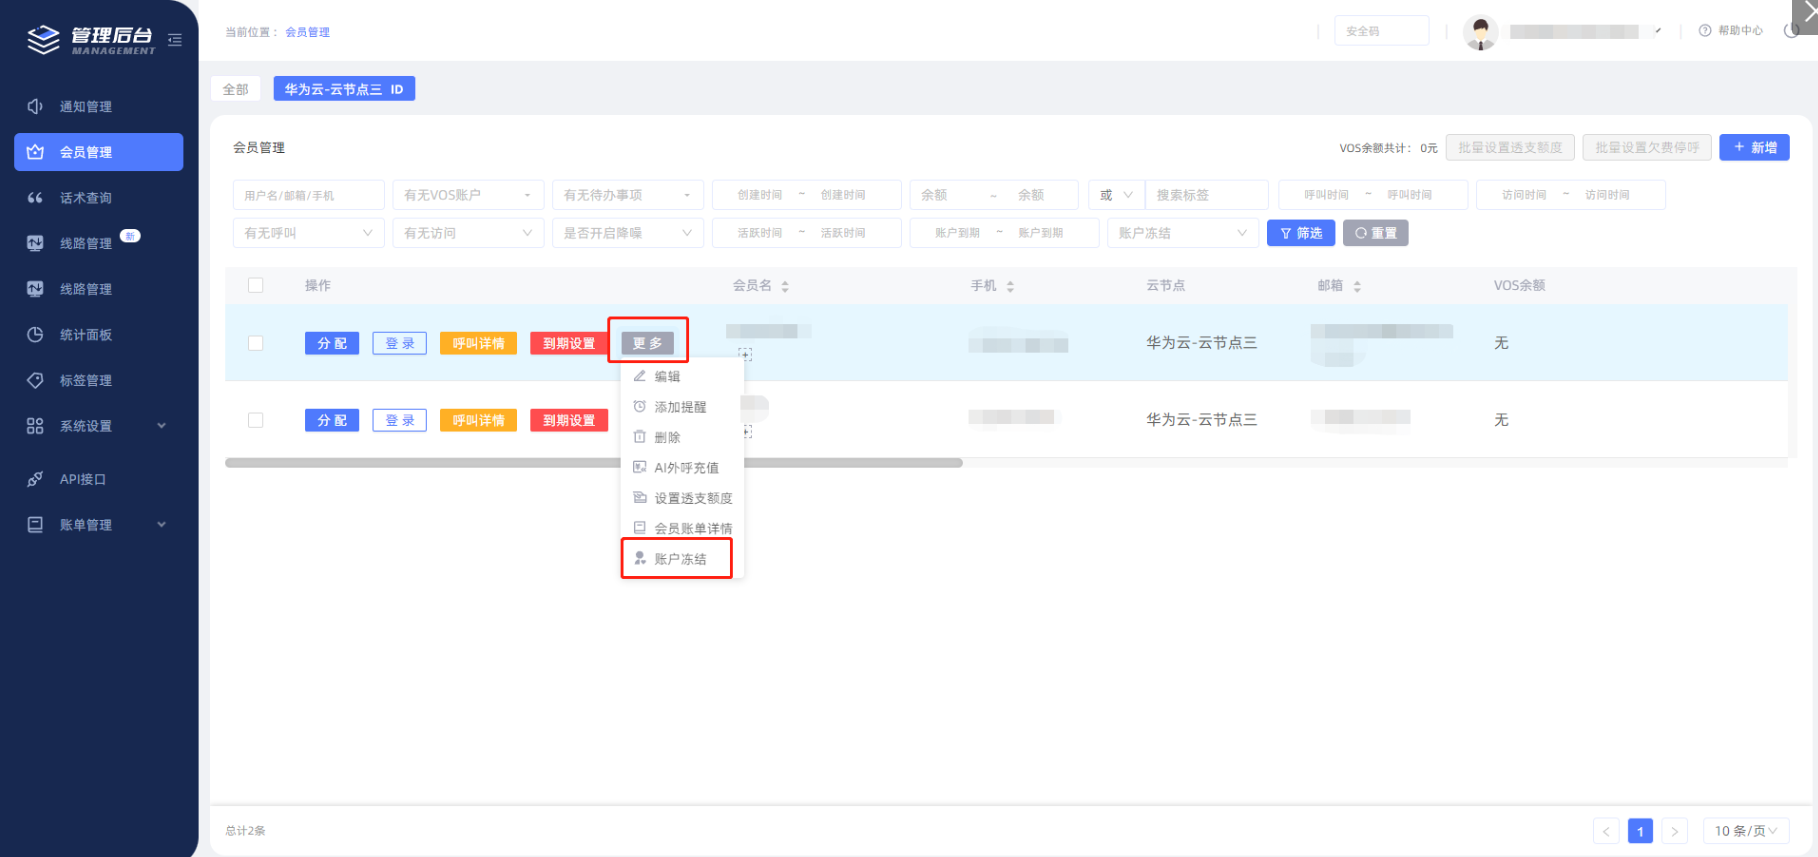This screenshot has width=1818, height=857.
Task: Click the blue 筛选 filter button
Action: [x=1301, y=233]
